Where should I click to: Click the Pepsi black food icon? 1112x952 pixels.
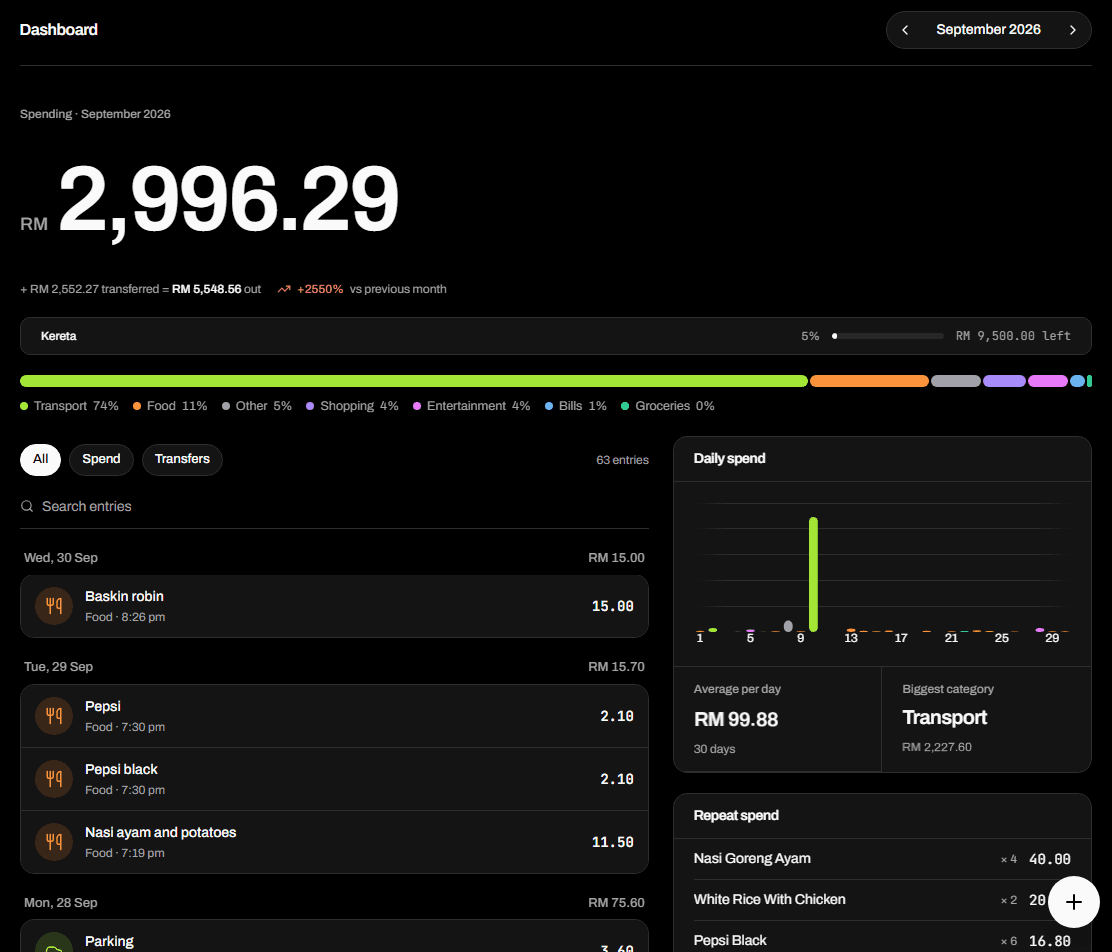click(54, 779)
